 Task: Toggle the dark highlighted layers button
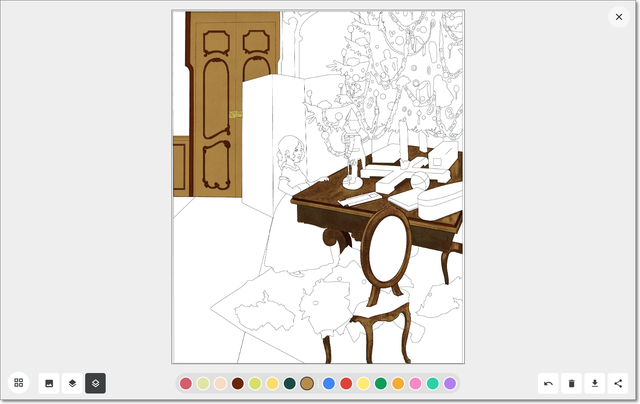(x=95, y=383)
